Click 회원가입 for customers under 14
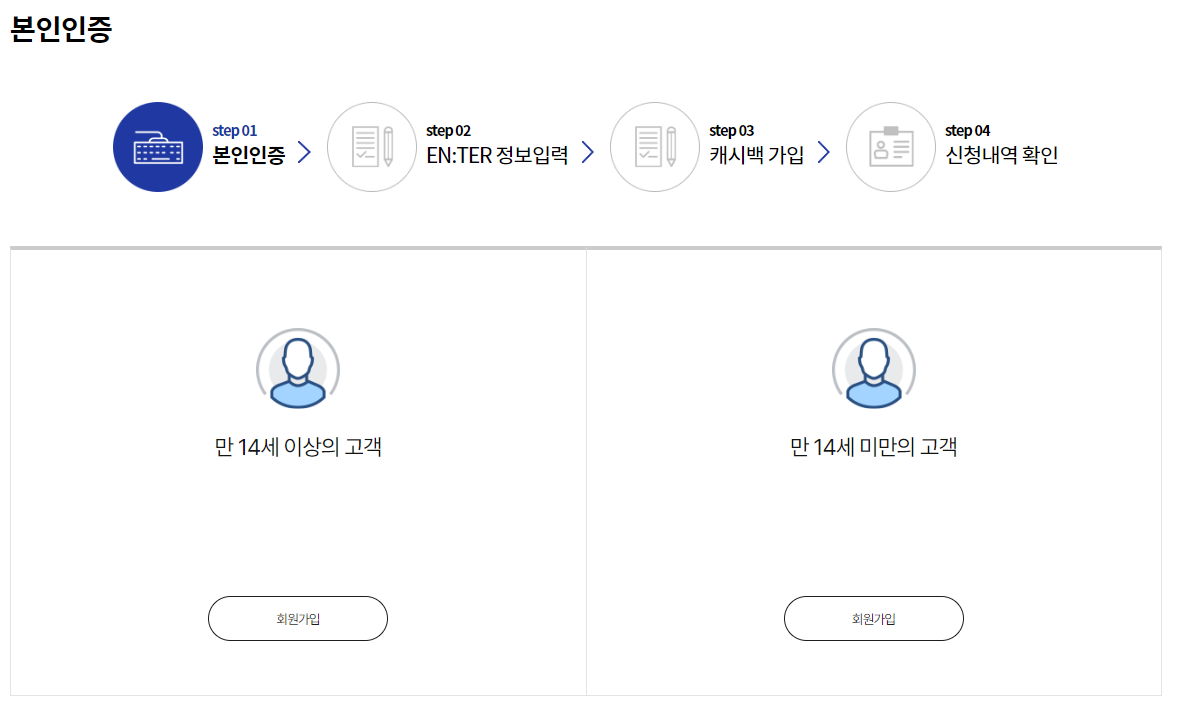Viewport: 1179px width, 703px height. (873, 618)
